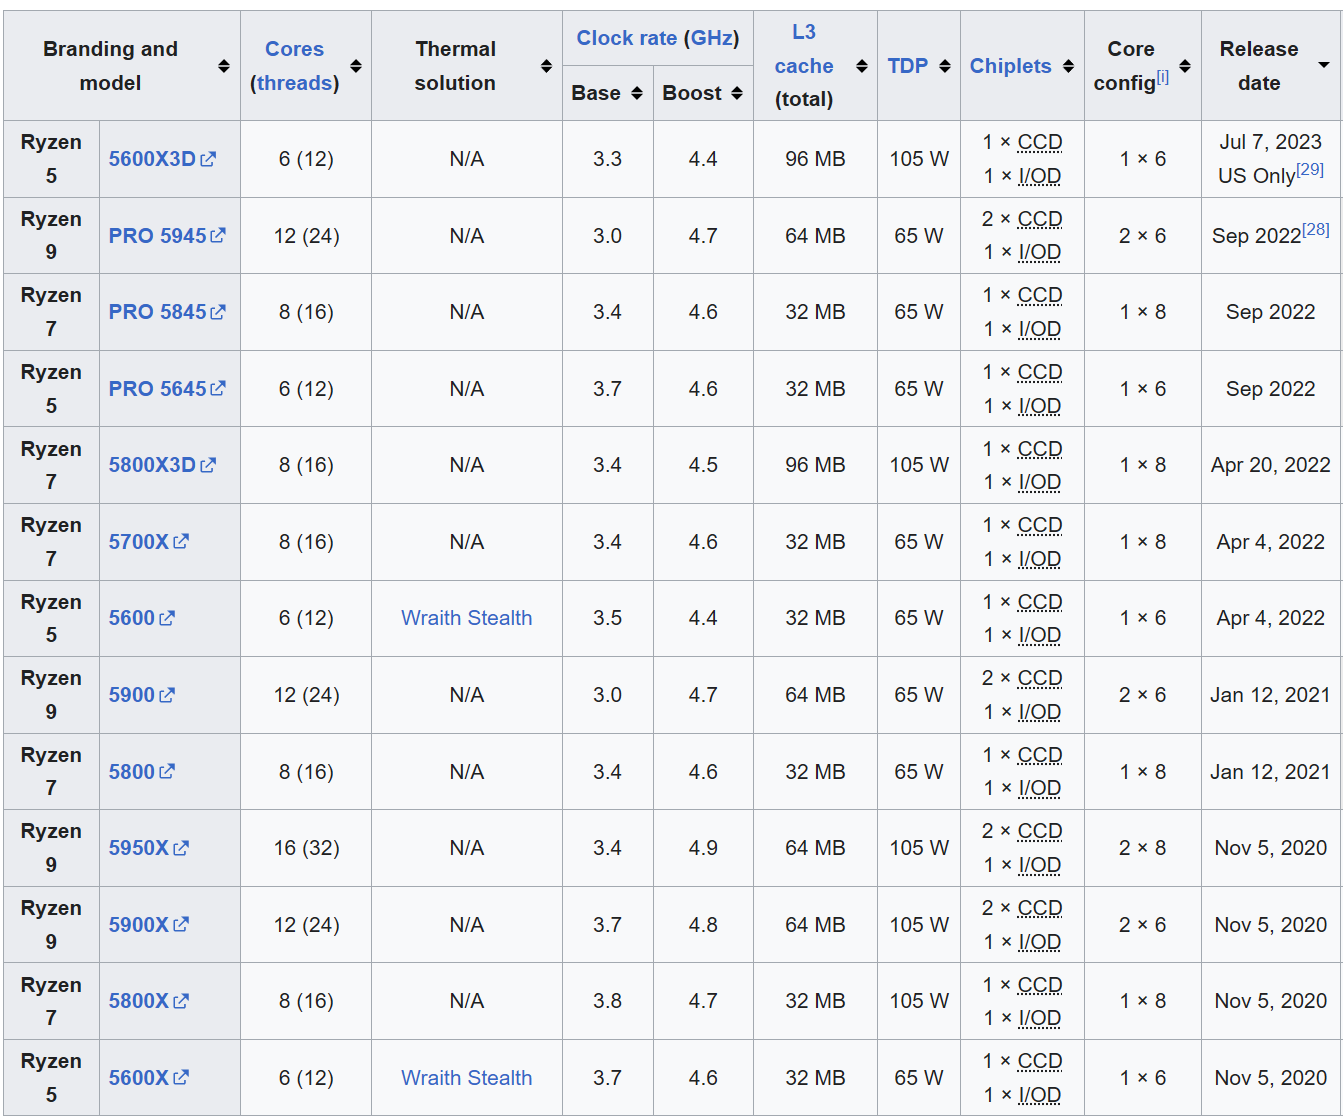Sort by Base clock arrows

point(637,93)
